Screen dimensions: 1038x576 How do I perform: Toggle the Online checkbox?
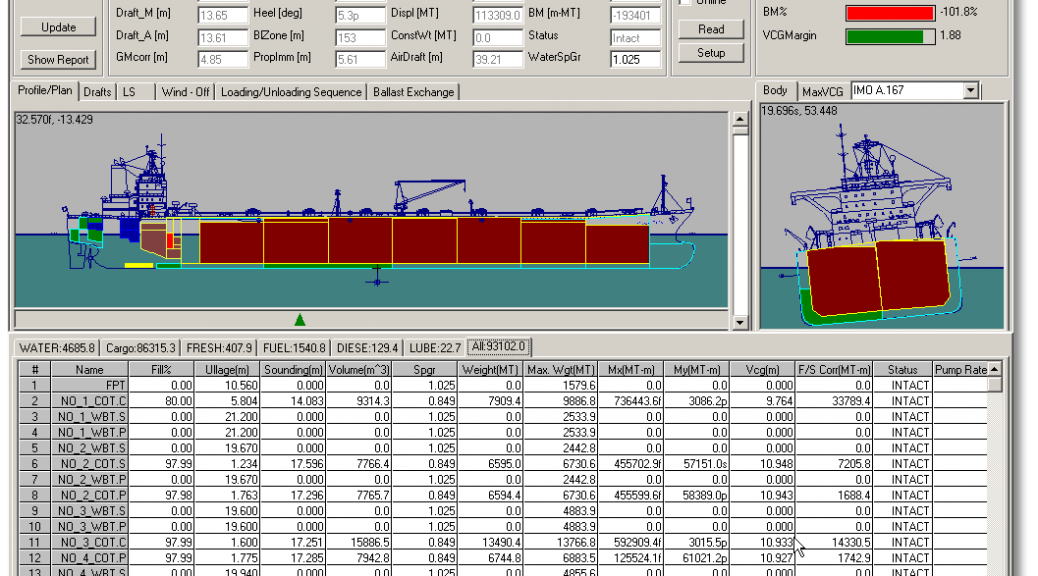[x=685, y=2]
